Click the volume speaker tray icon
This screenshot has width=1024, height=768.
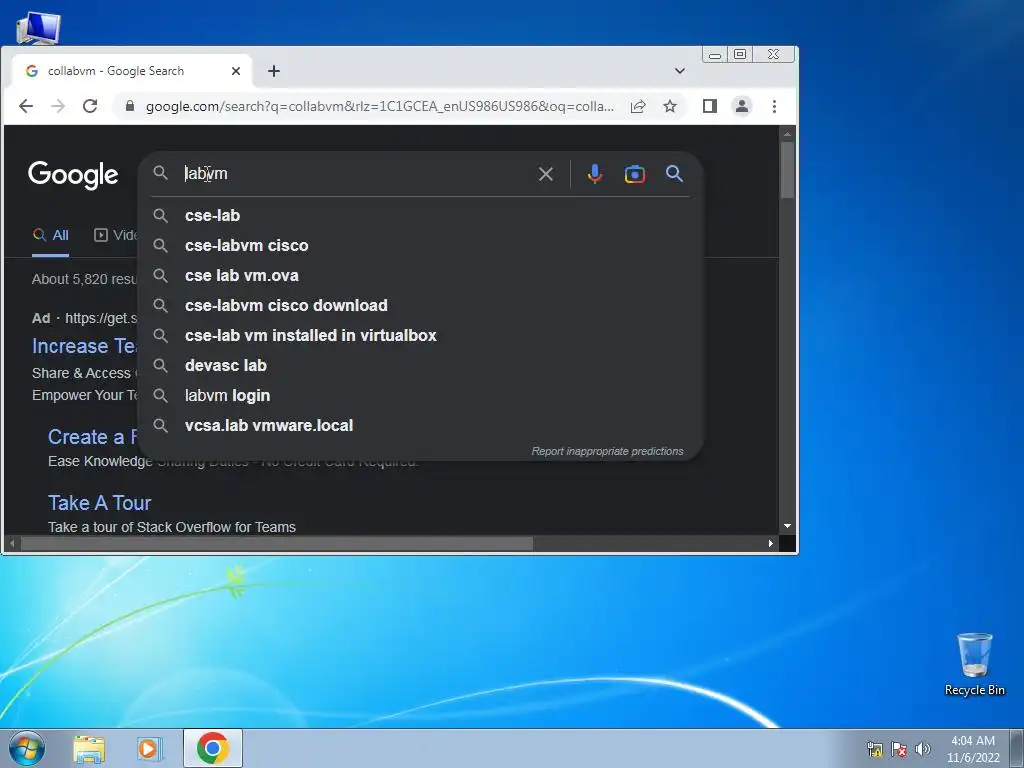click(x=922, y=749)
